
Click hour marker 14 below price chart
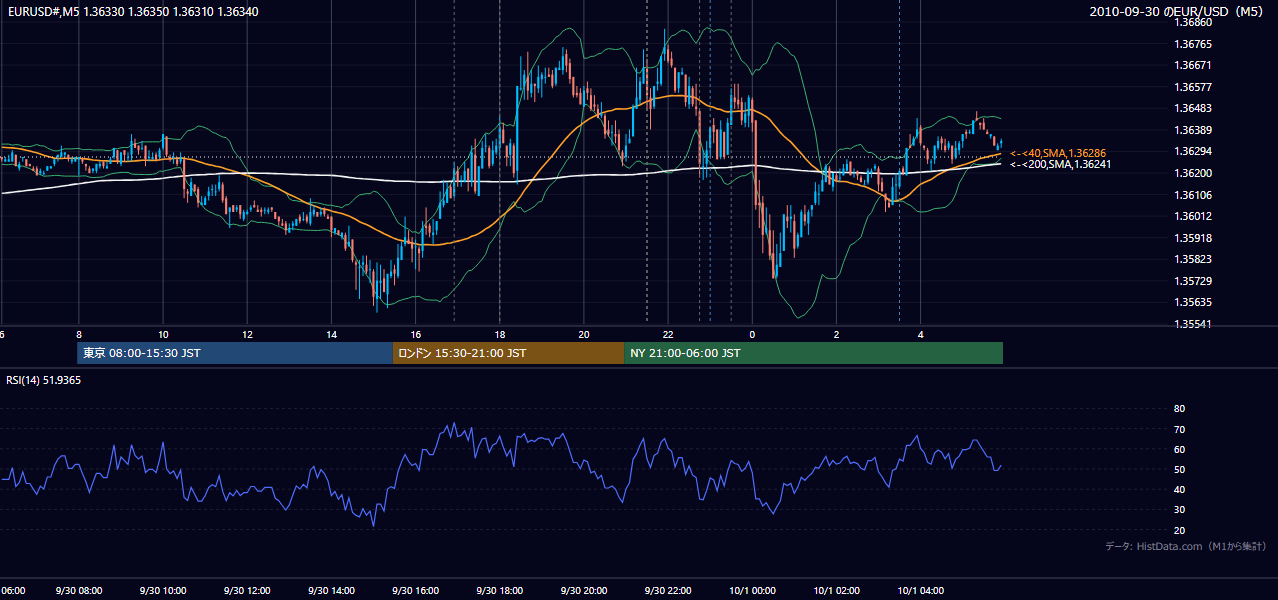point(331,335)
